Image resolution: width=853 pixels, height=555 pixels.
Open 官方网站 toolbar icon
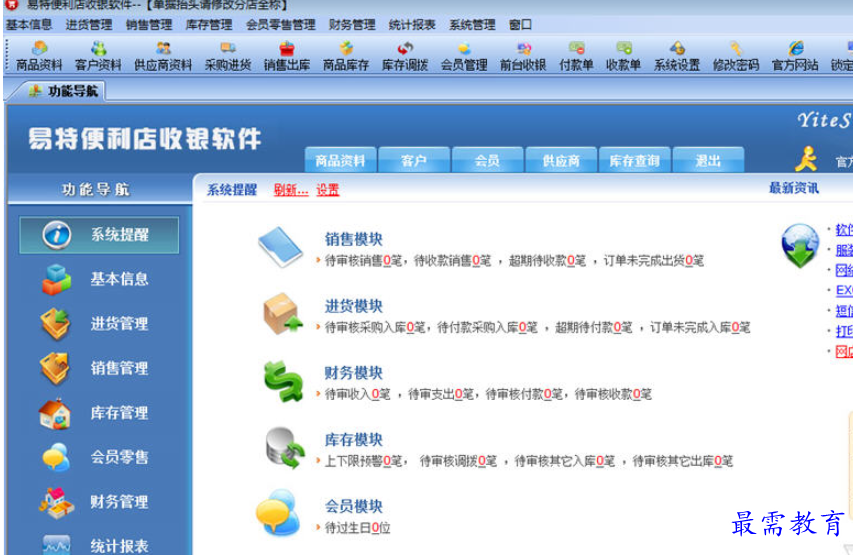click(x=795, y=56)
